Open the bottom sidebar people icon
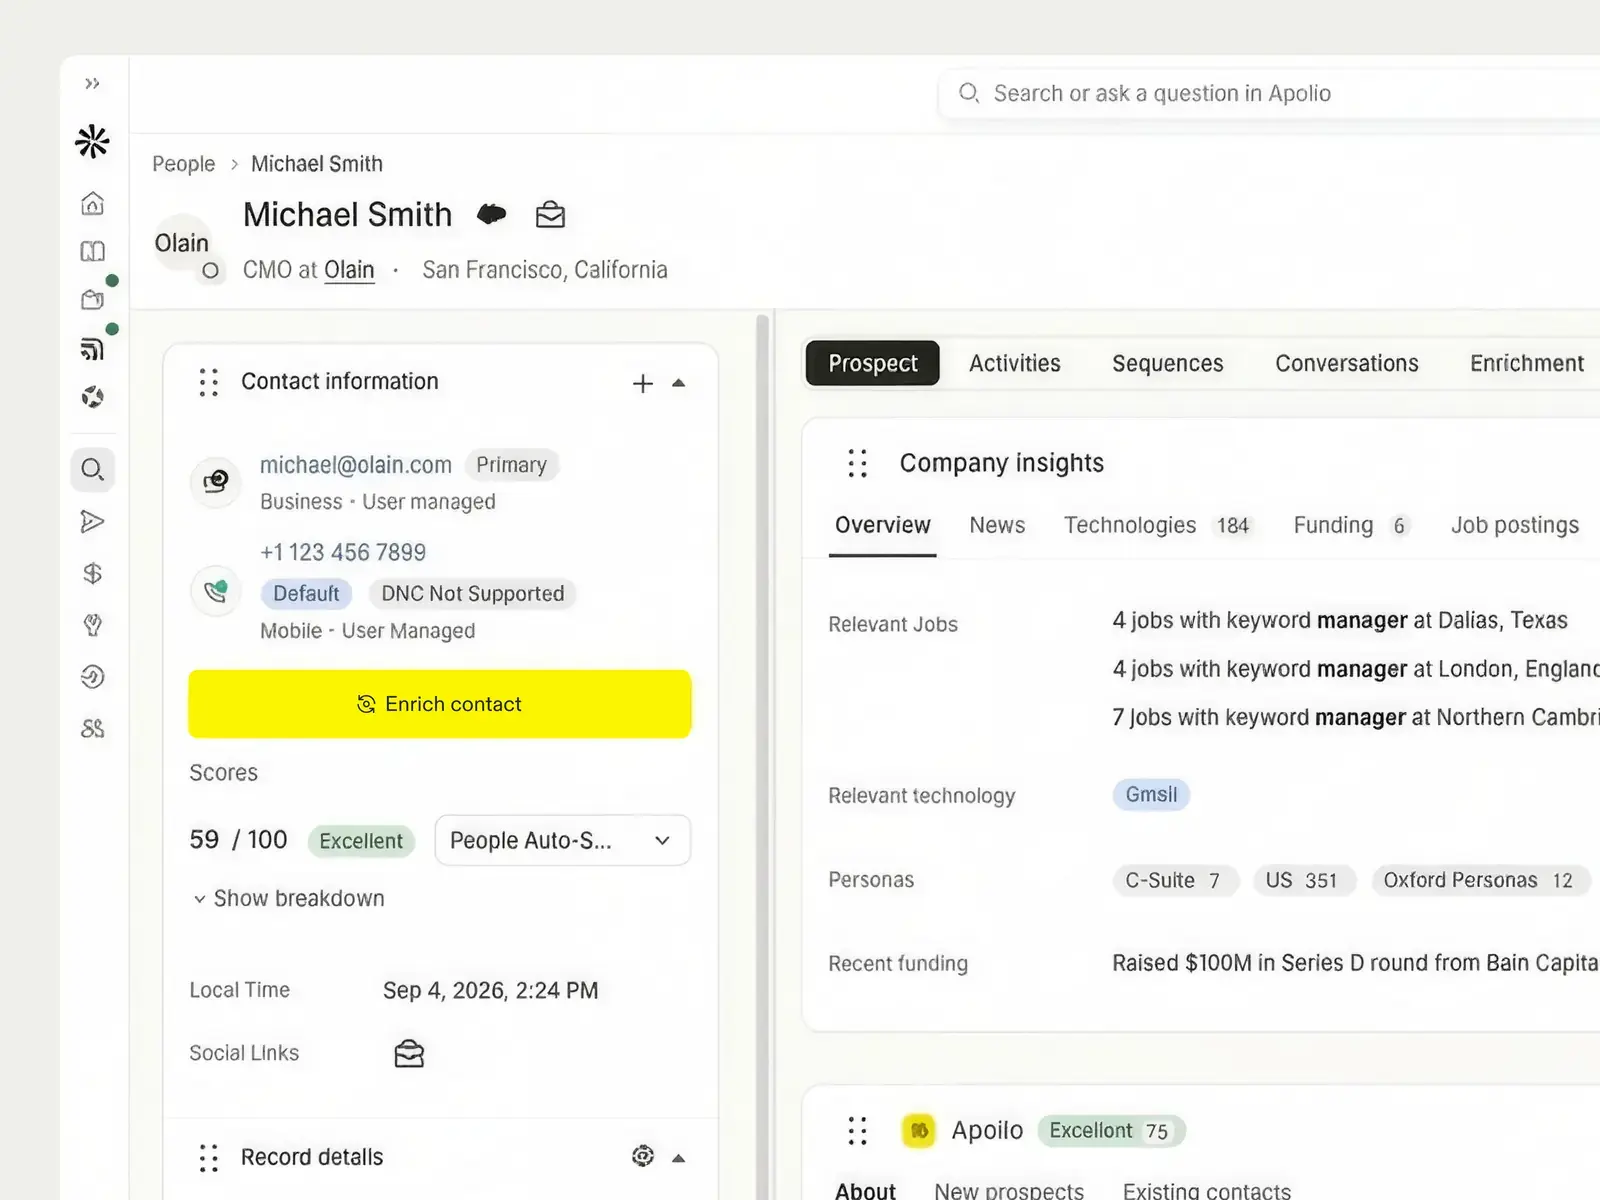This screenshot has width=1600, height=1200. 92,729
